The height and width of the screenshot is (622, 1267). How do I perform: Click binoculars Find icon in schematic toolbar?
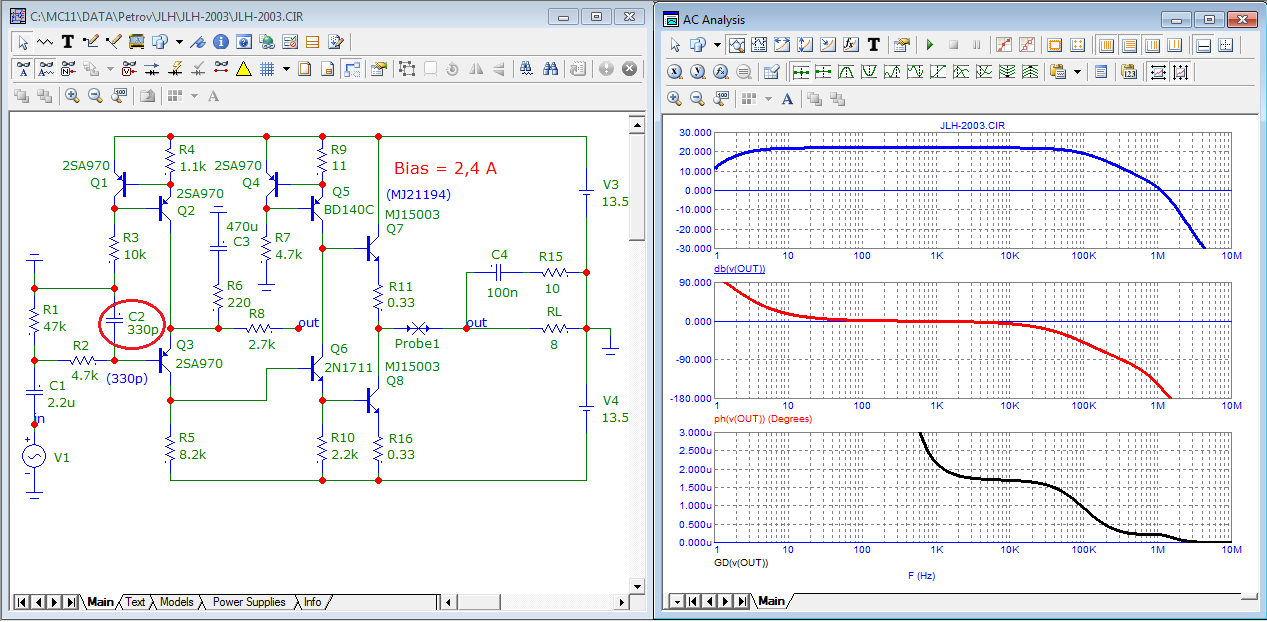(550, 69)
